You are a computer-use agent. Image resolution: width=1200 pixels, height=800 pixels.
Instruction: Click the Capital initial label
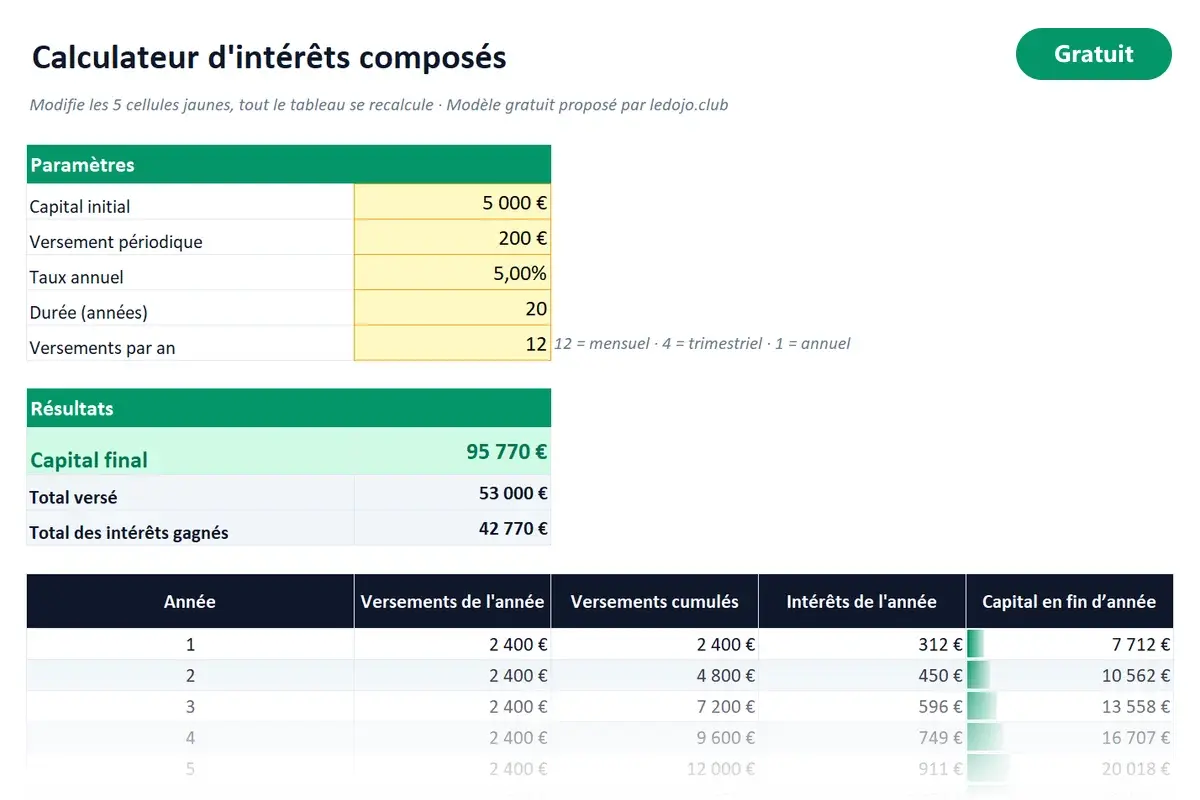80,207
